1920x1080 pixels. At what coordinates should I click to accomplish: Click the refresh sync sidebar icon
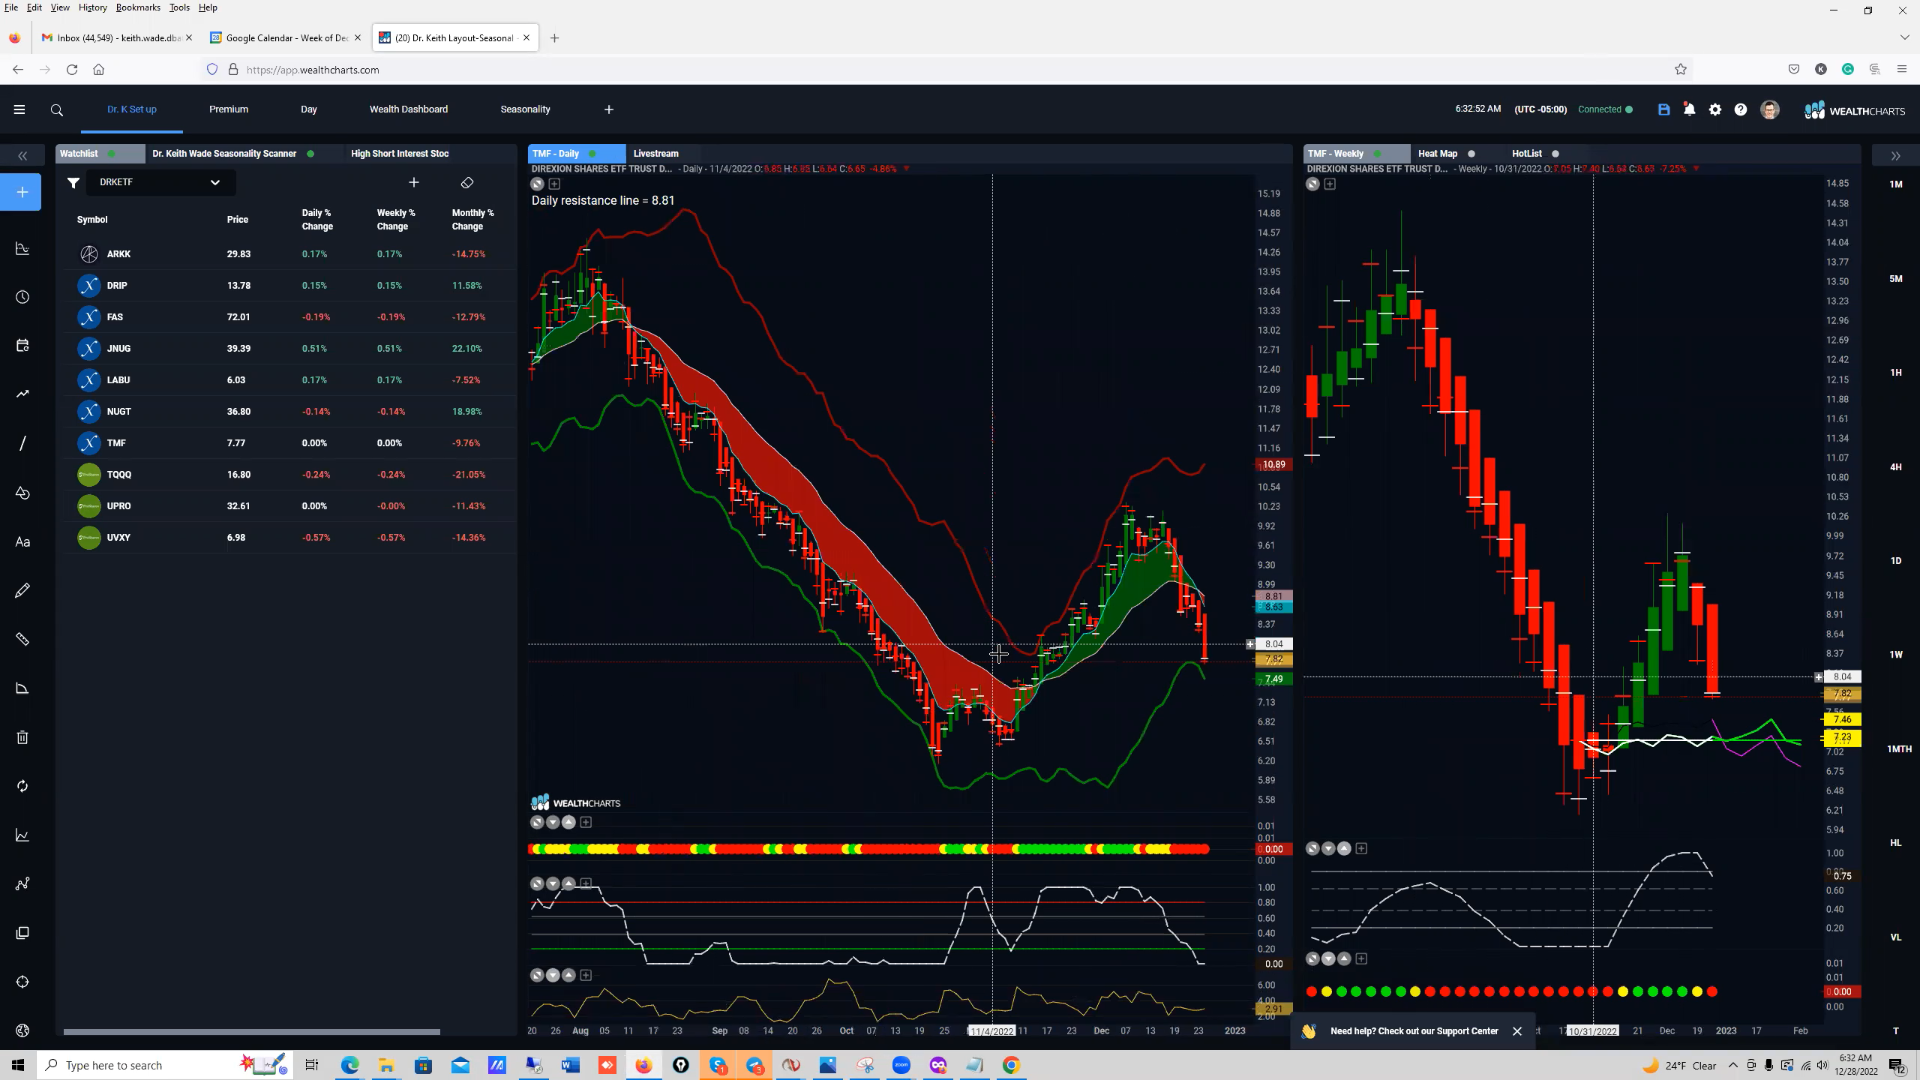22,786
